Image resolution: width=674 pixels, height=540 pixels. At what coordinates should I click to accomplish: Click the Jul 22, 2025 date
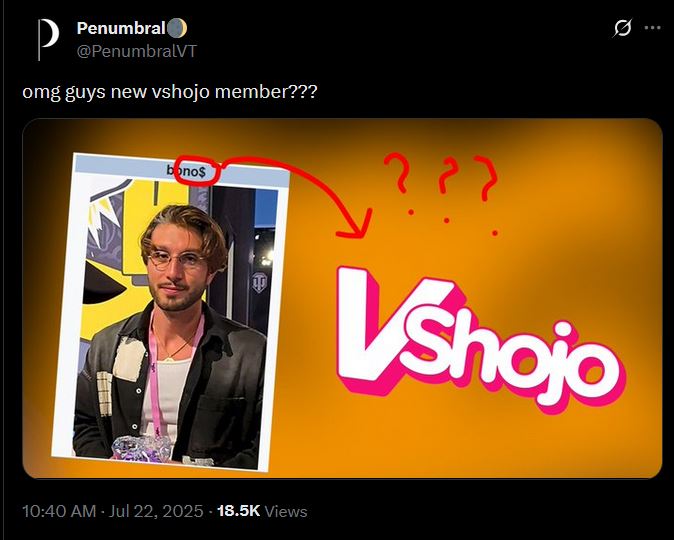coord(156,511)
